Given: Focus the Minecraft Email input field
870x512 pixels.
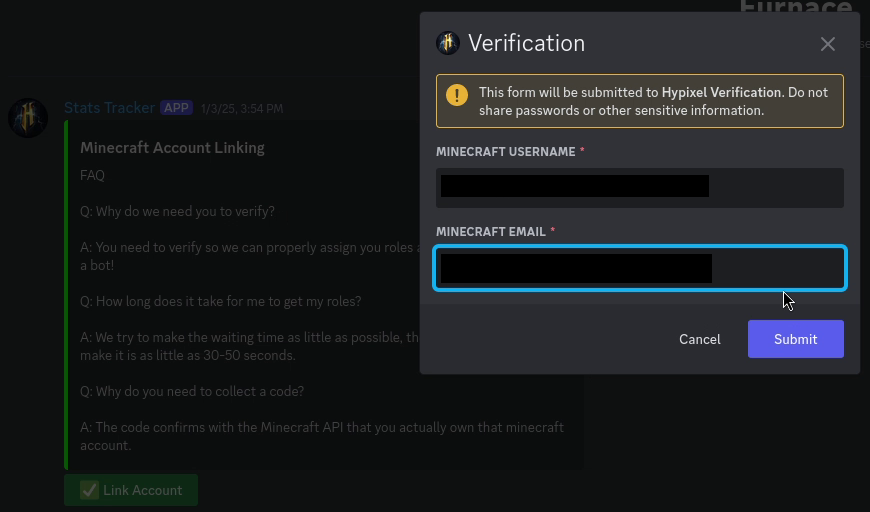Looking at the screenshot, I should (x=639, y=268).
